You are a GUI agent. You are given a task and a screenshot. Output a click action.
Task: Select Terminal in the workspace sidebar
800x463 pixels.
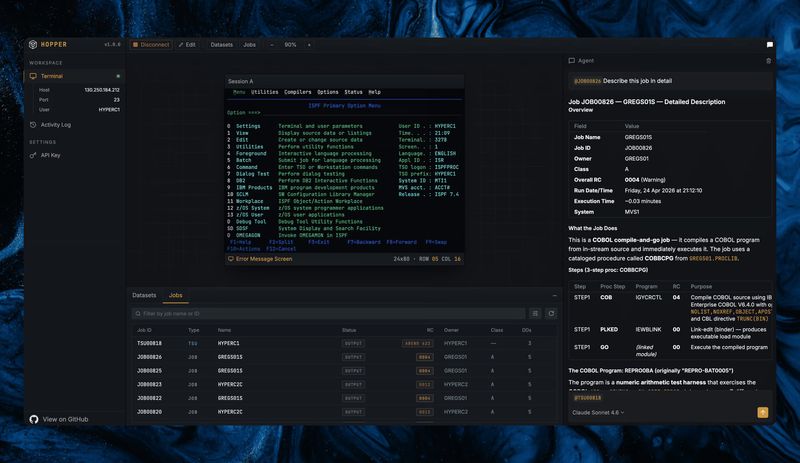(74, 76)
